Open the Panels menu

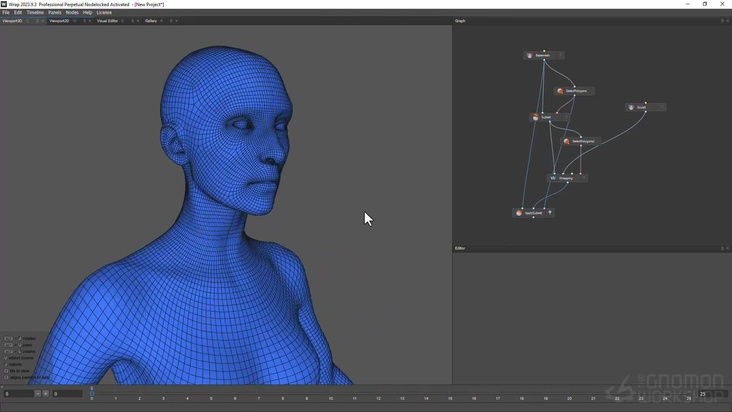[x=55, y=13]
